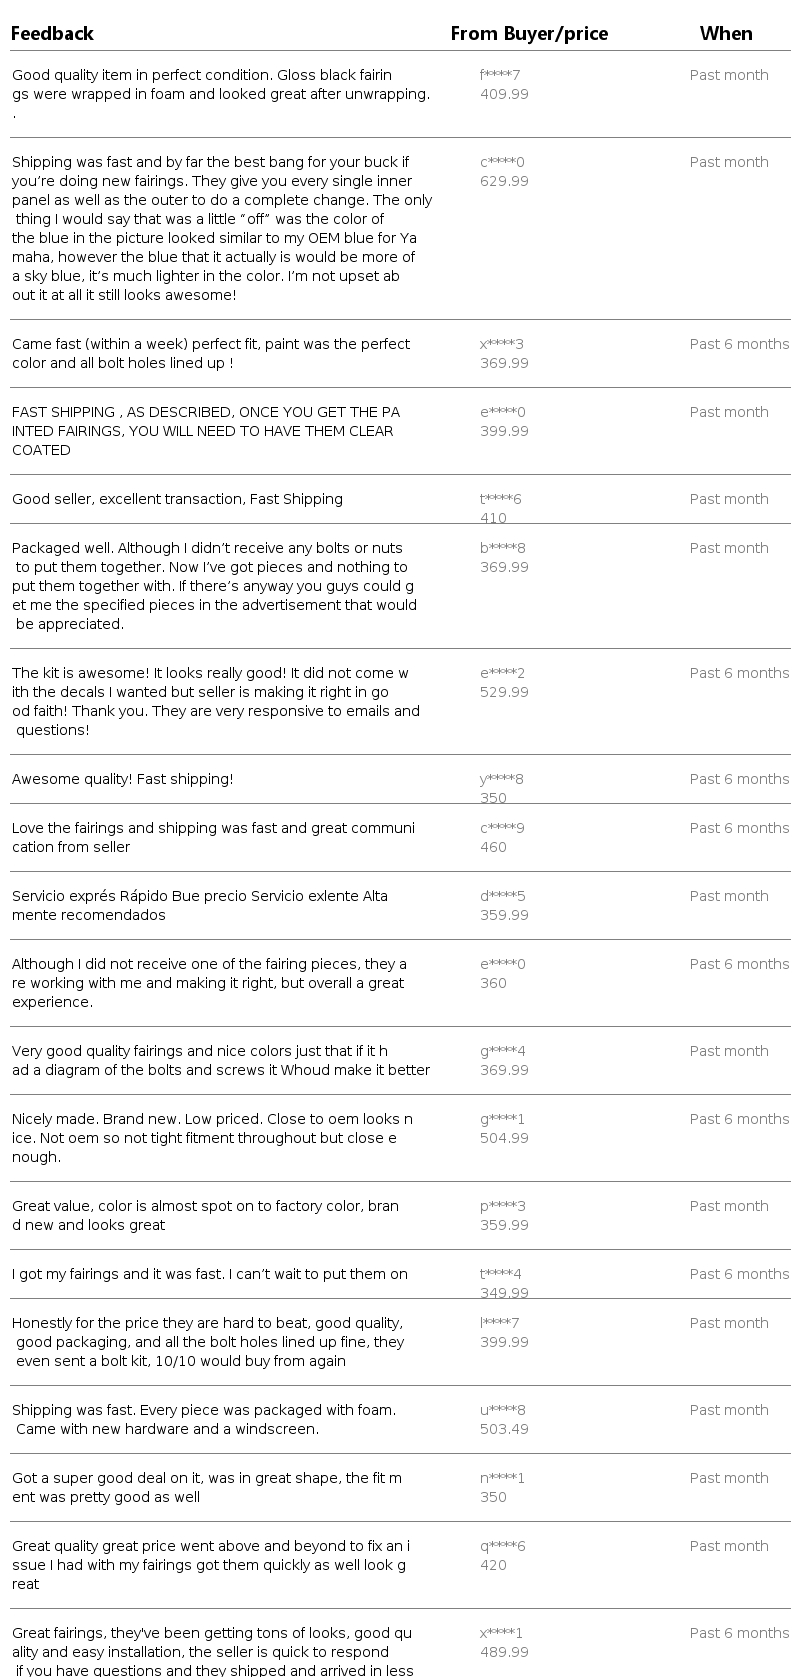The width and height of the screenshot is (800, 1677).
Task: Click 'Awesome quality! Fast shipping!' feedback
Action: pos(123,779)
